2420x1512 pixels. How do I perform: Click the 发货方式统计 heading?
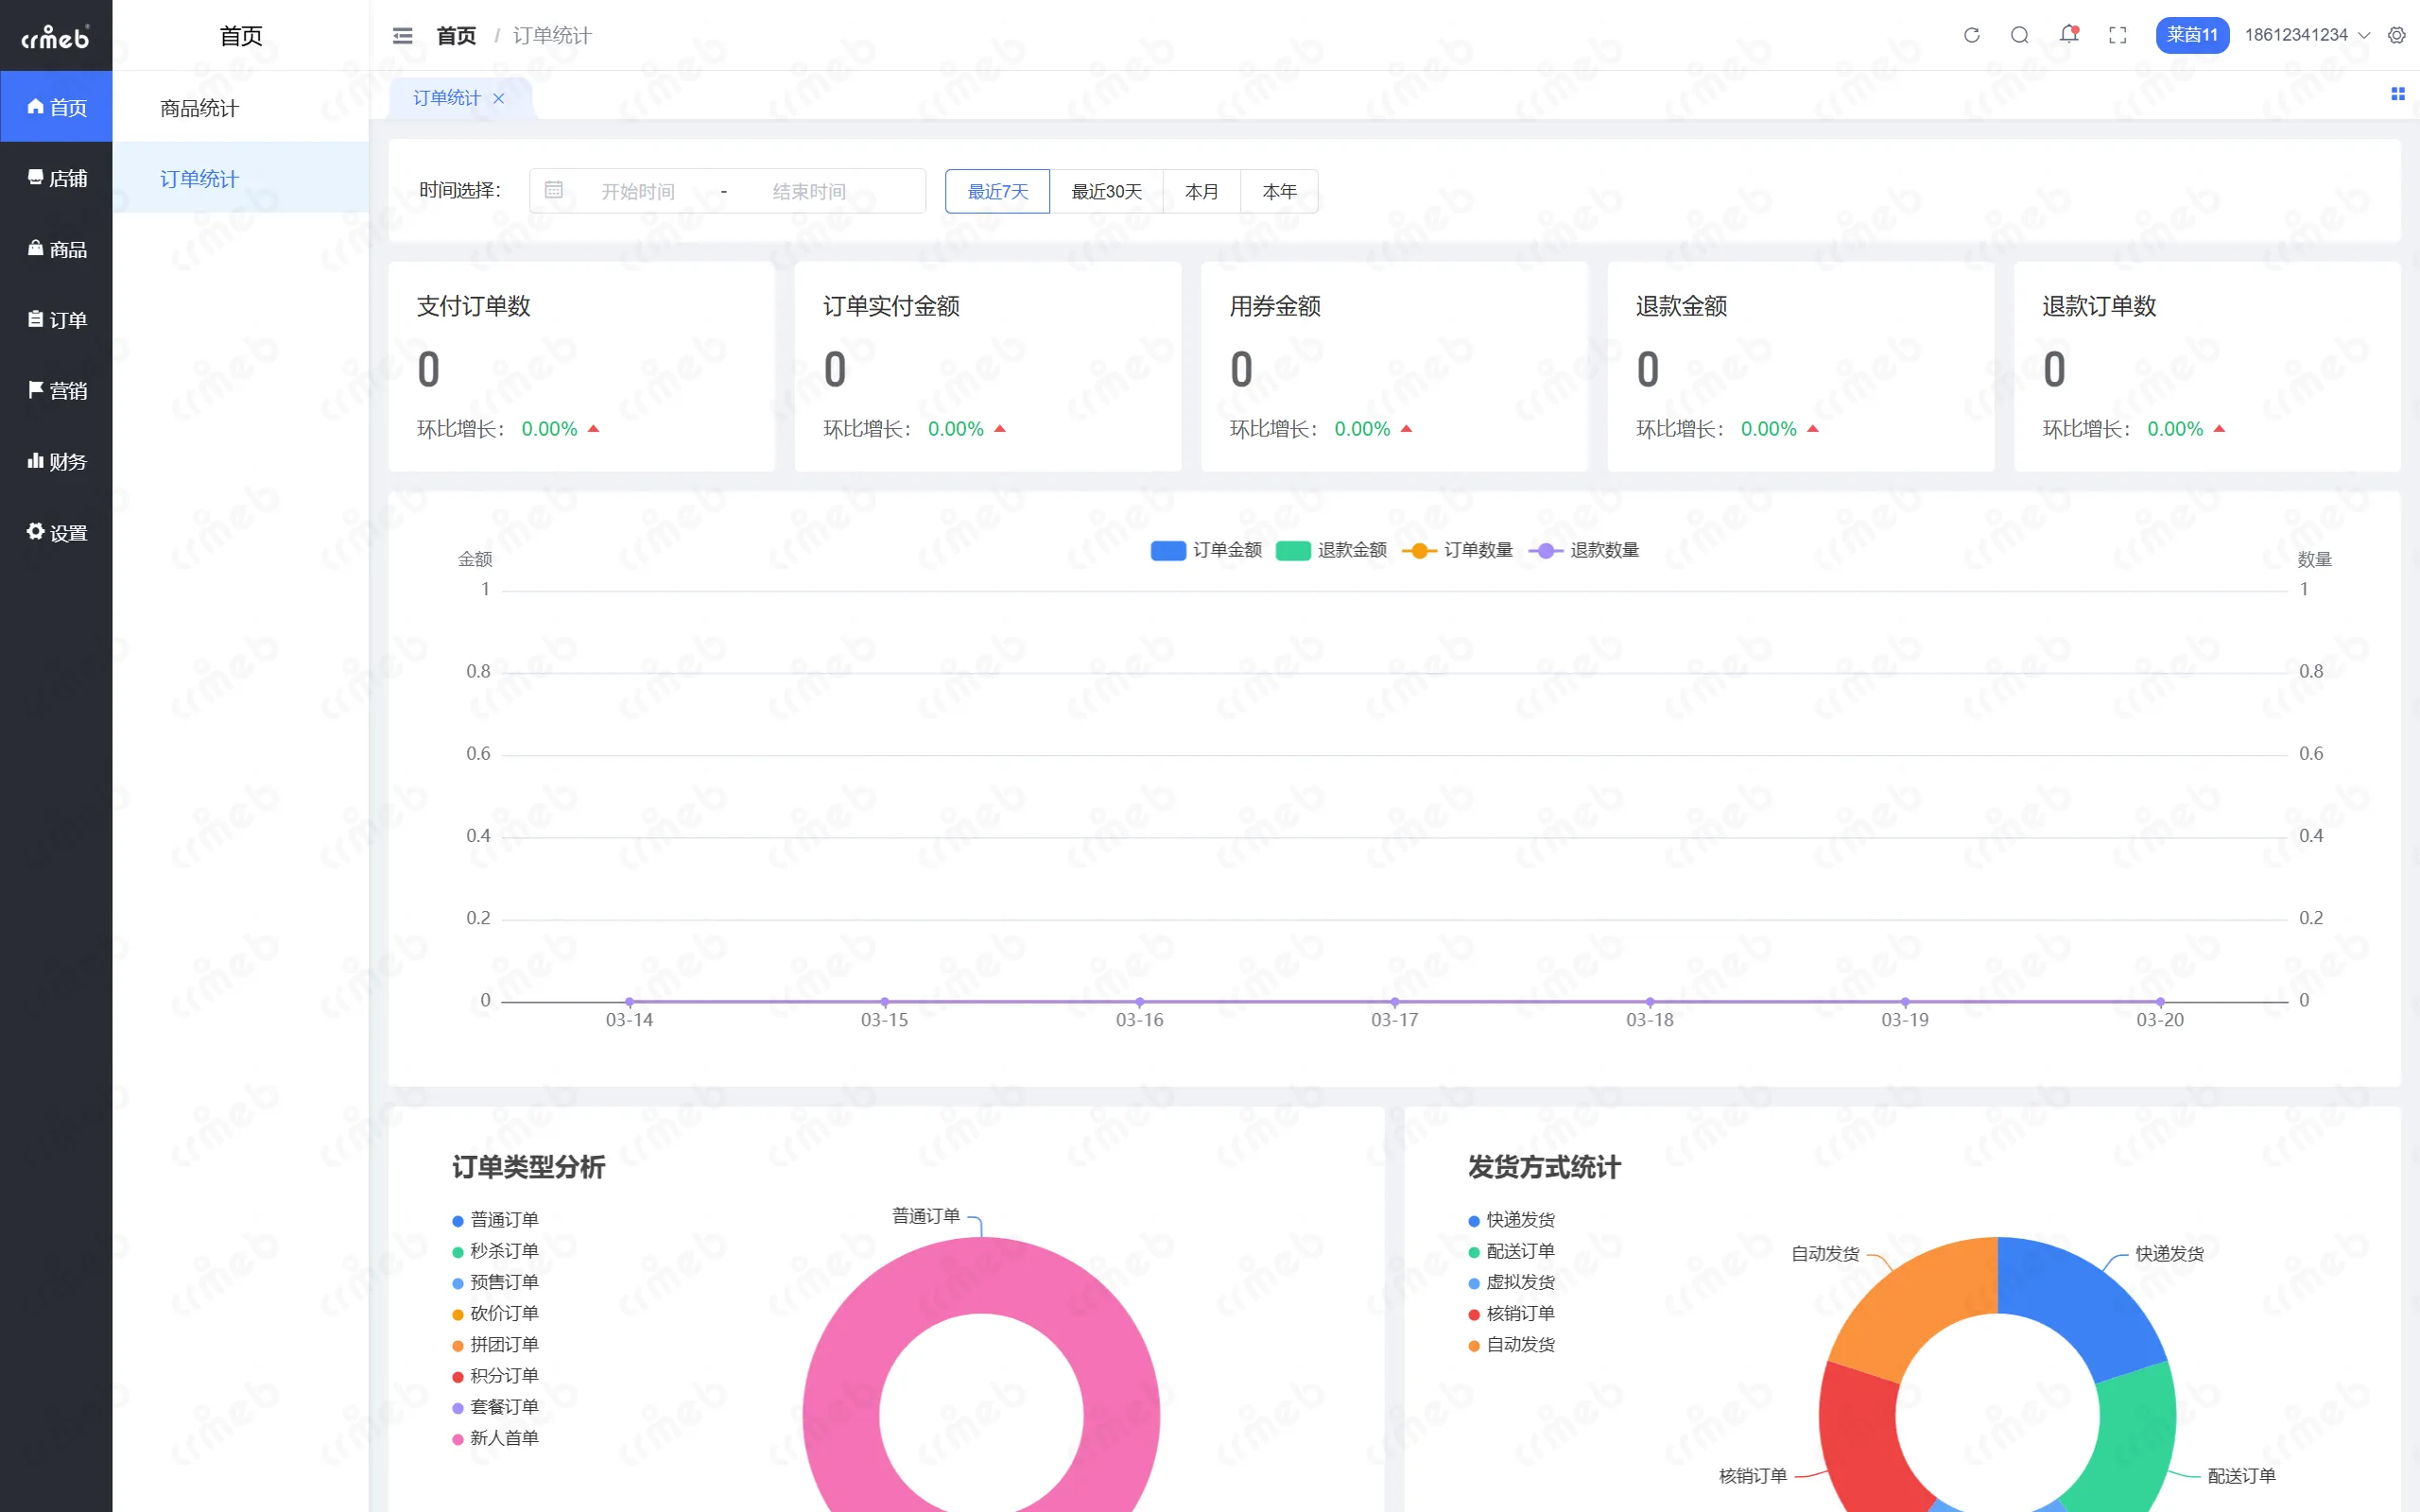point(1544,1167)
